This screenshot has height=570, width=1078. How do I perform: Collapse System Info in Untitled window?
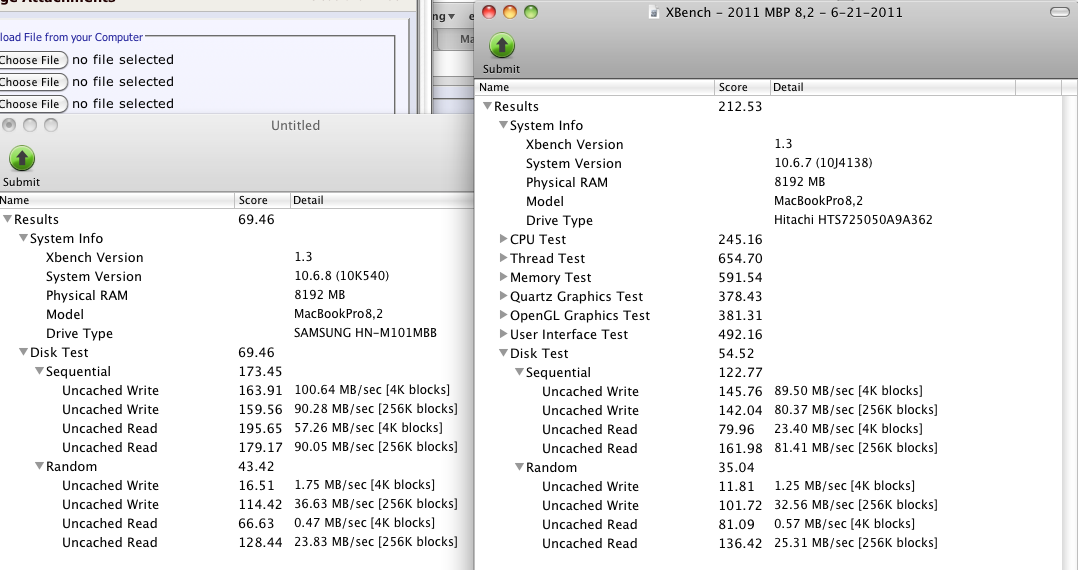23,238
